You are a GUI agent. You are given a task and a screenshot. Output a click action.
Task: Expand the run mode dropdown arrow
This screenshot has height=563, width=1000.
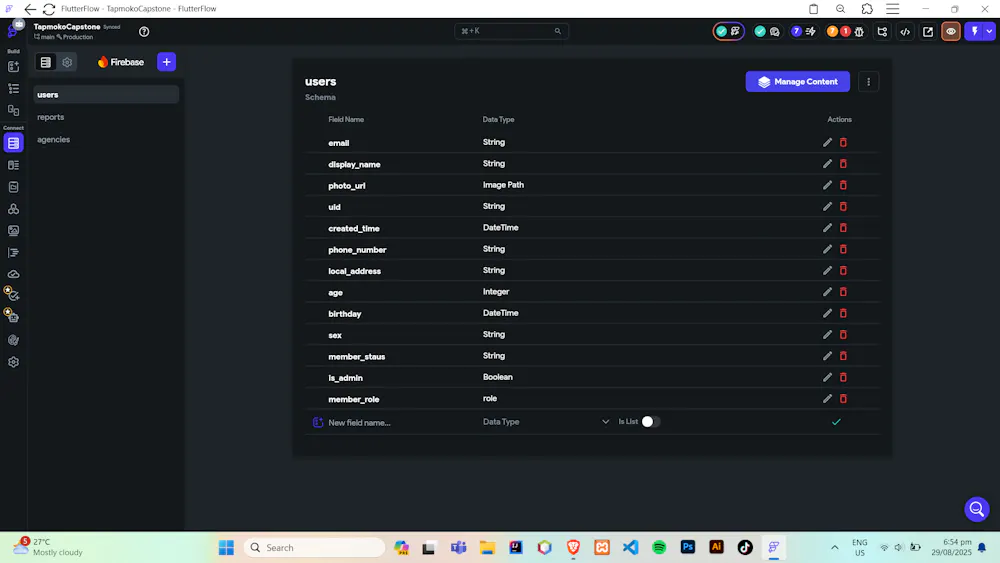point(989,31)
